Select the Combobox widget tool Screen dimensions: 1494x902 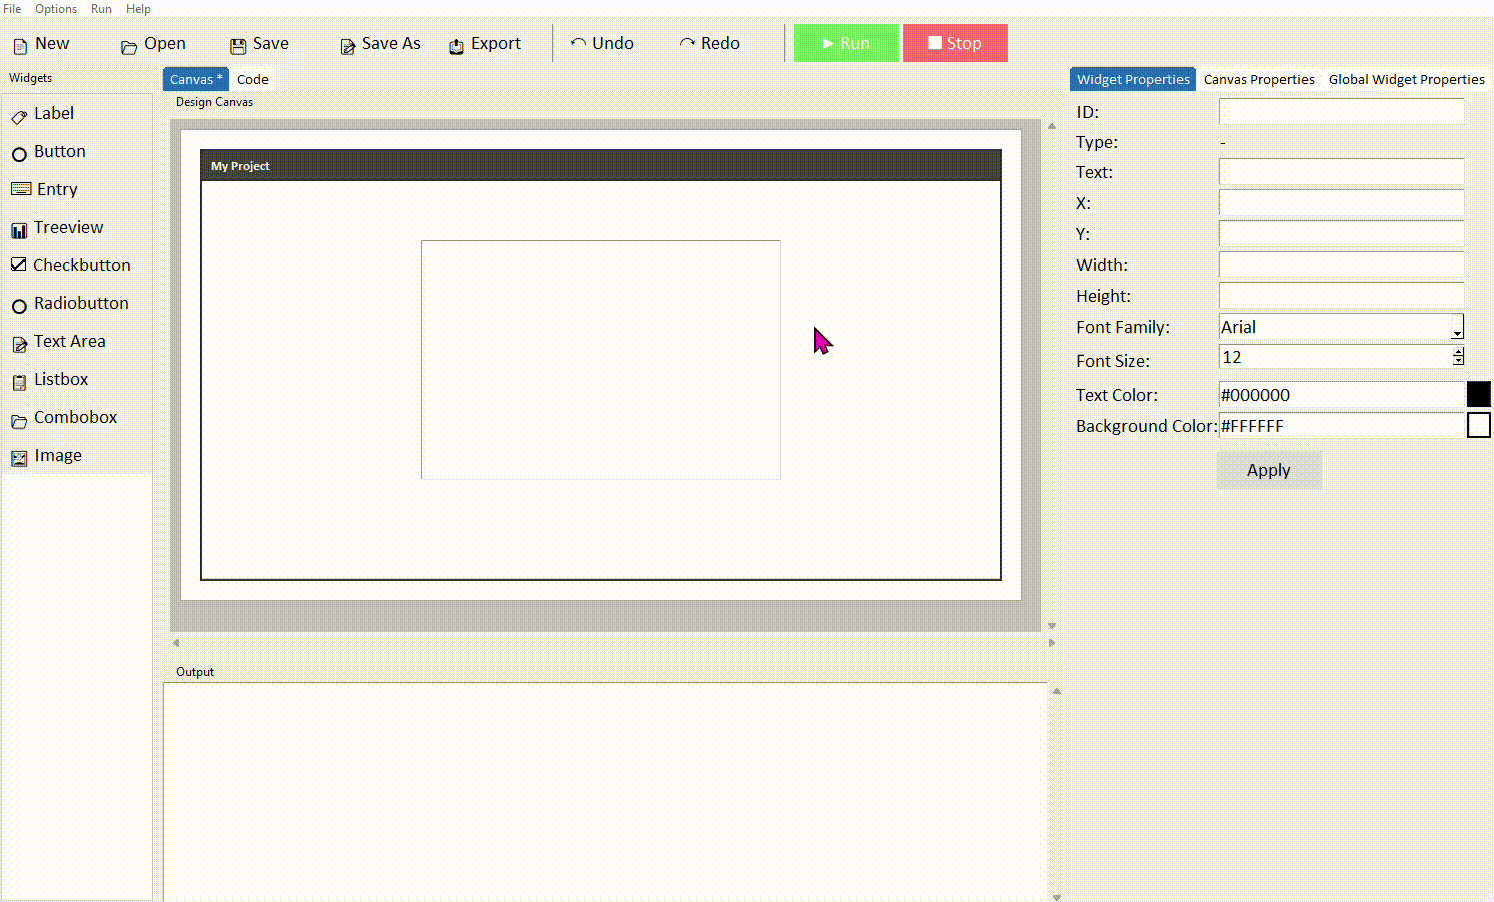(75, 417)
